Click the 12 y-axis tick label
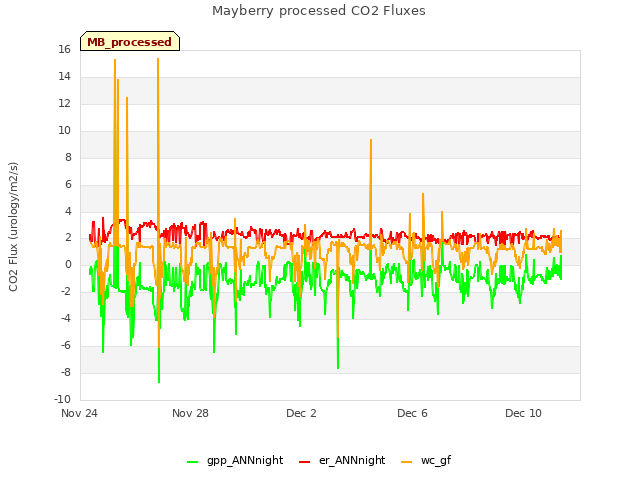The height and width of the screenshot is (480, 640). 64,104
